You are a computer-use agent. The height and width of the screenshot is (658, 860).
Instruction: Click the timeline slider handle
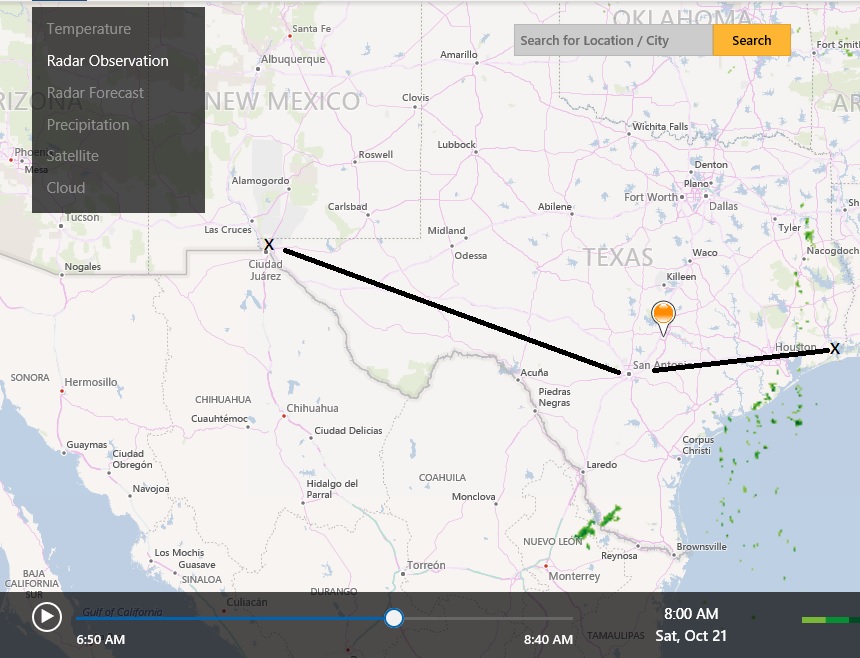(x=394, y=618)
